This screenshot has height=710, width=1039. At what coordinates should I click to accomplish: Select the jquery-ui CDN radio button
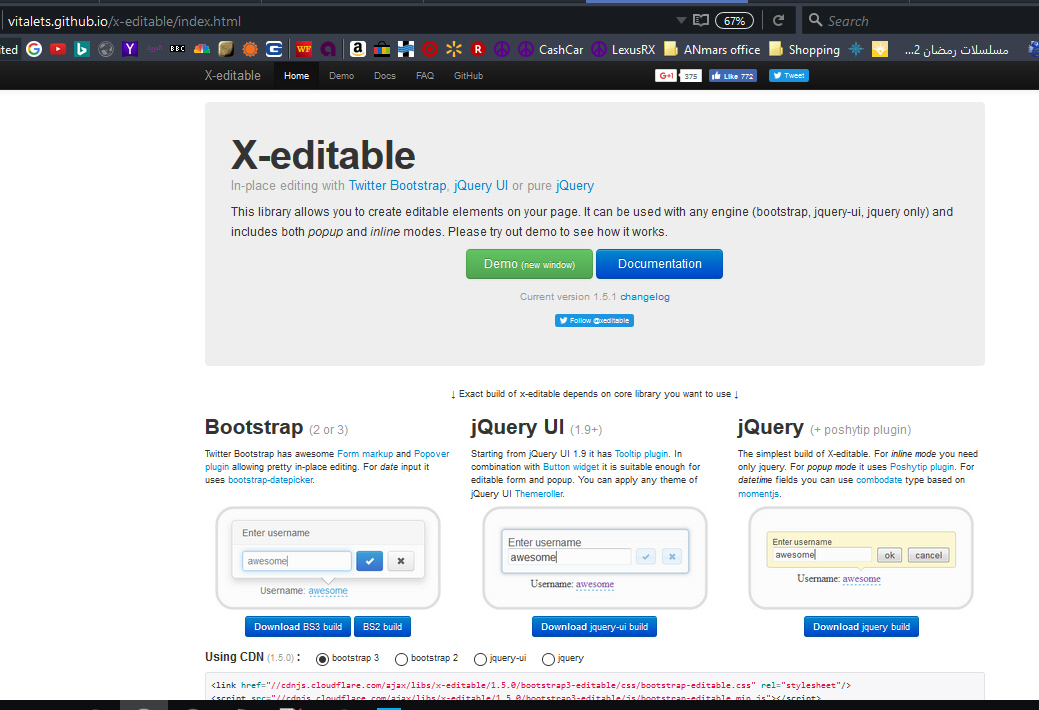tap(481, 659)
